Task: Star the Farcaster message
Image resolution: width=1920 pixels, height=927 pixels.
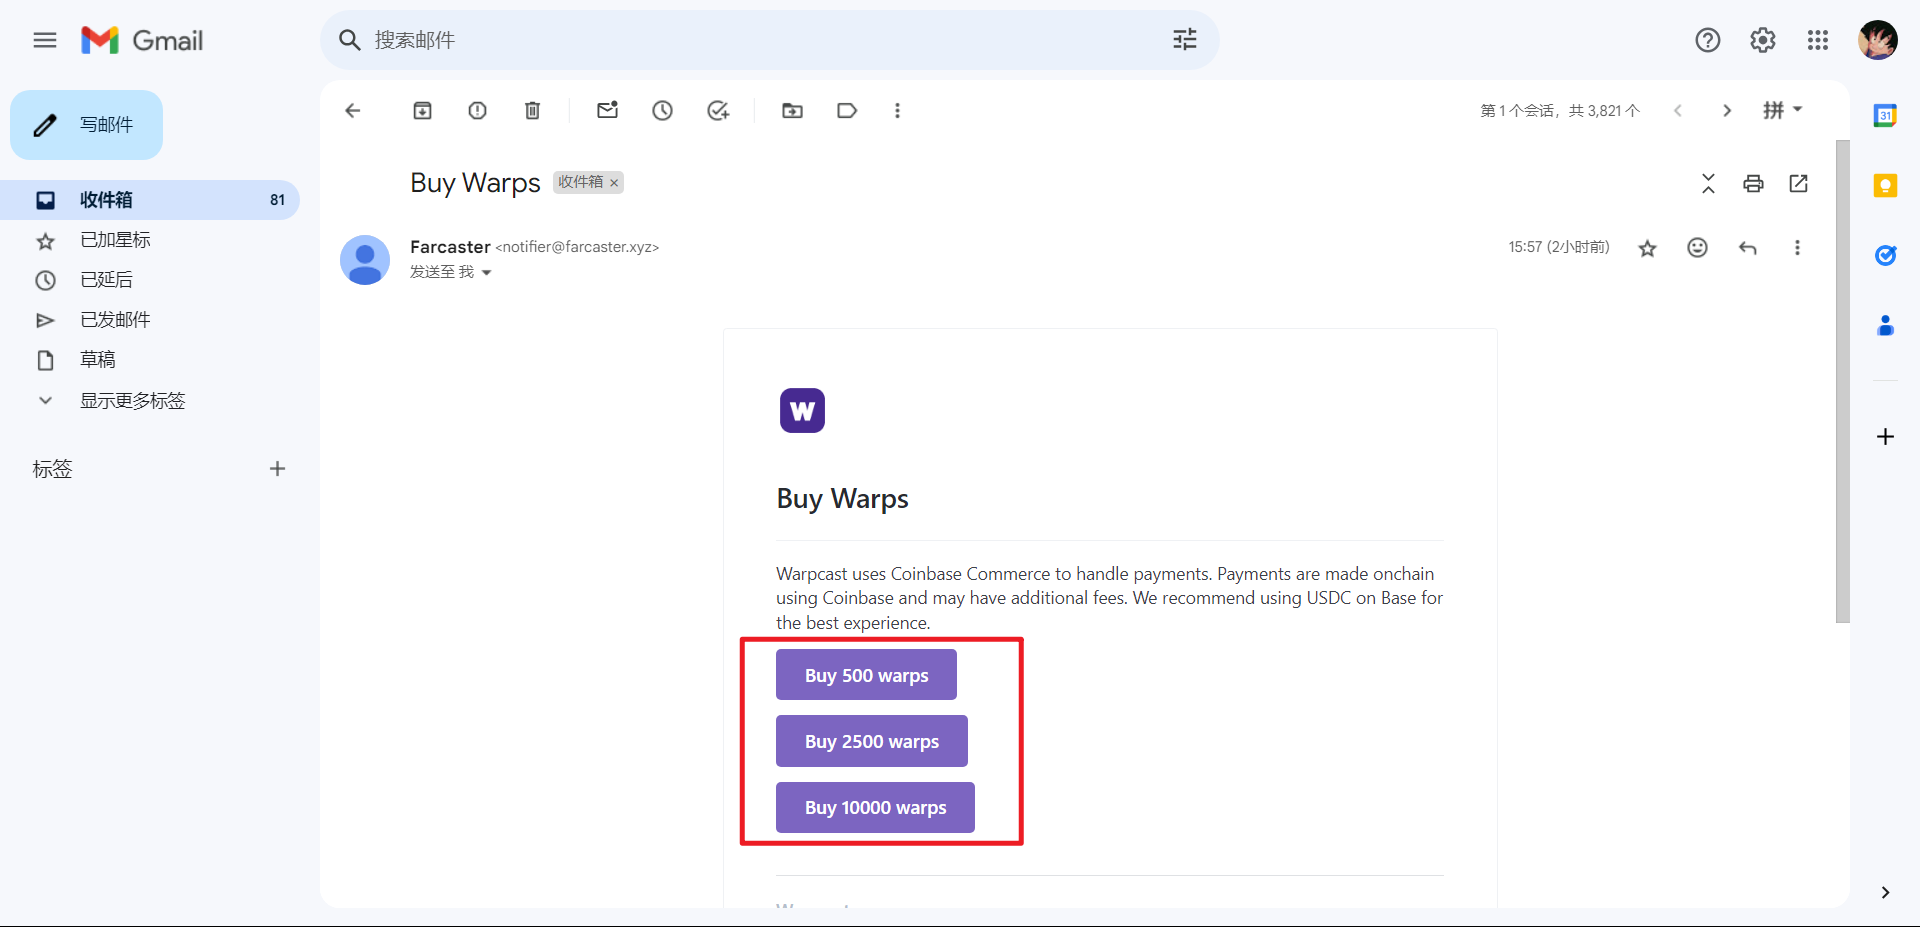Action: click(1647, 248)
